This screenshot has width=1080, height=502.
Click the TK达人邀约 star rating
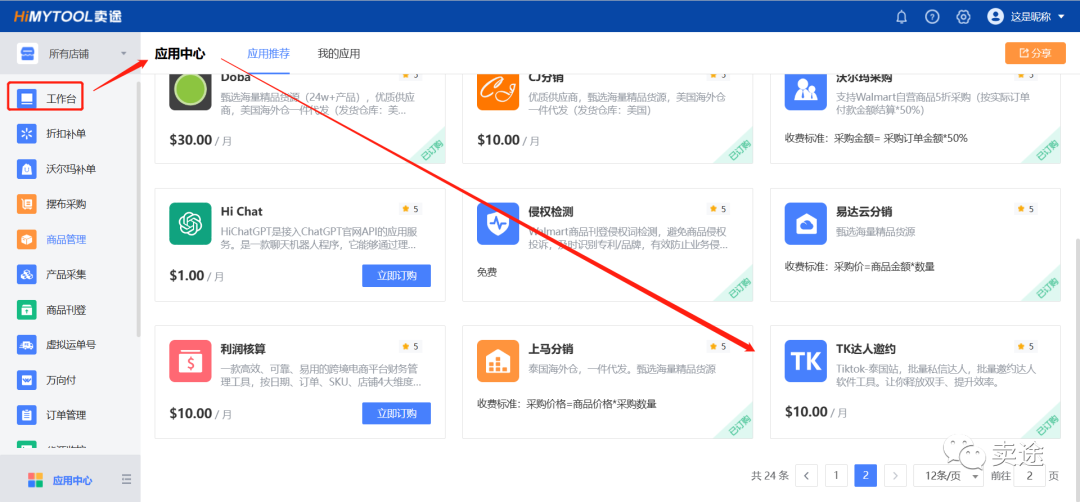[1026, 346]
